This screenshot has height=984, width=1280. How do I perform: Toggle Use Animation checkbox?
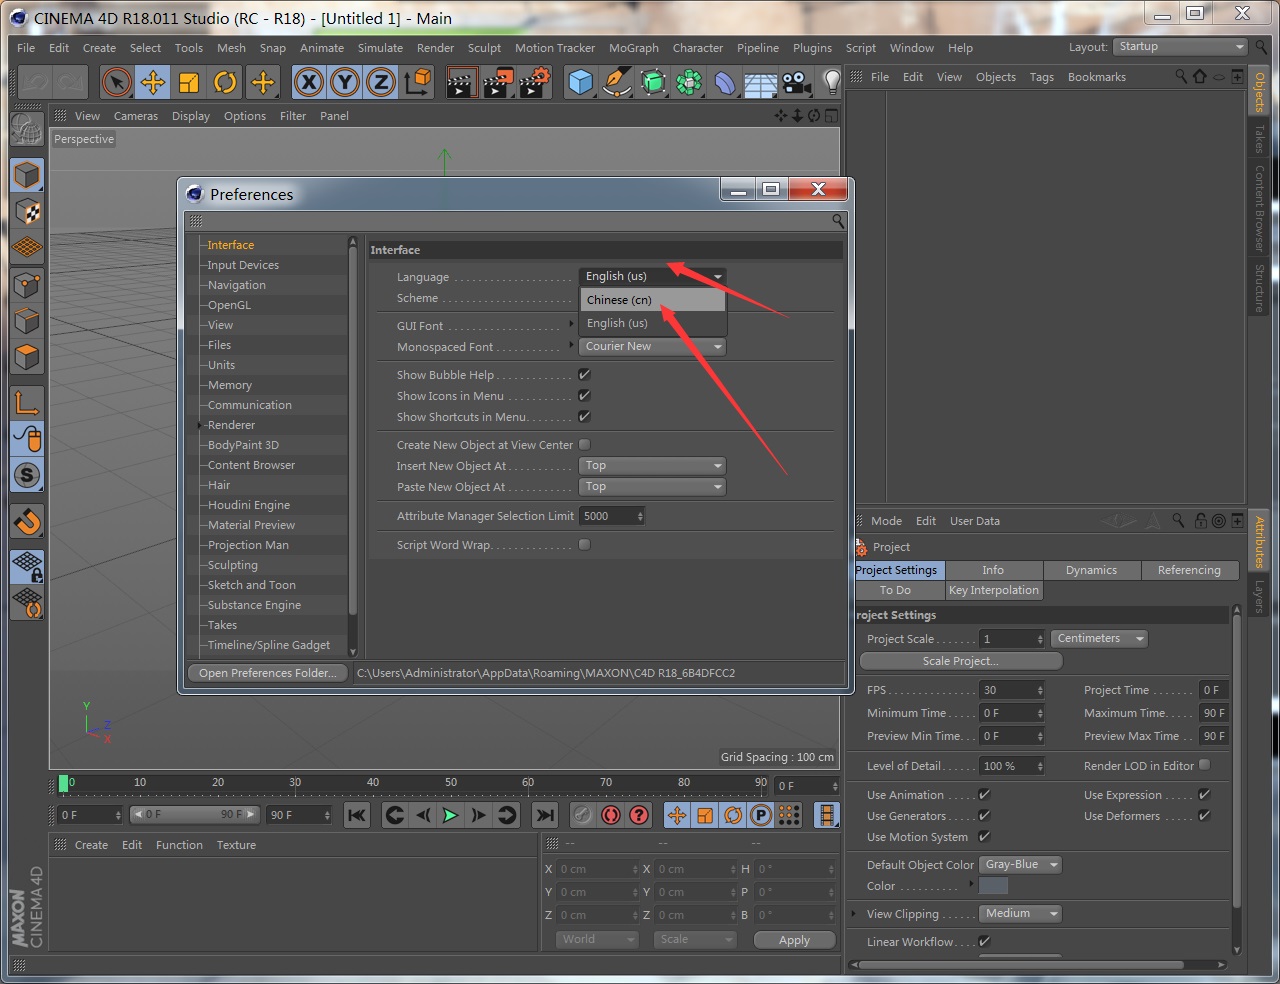click(x=984, y=794)
